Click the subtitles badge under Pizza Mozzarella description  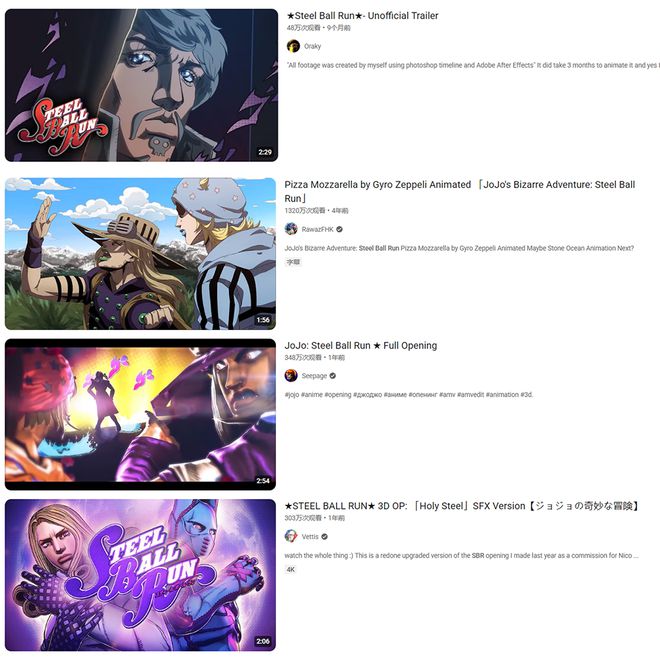pos(293,262)
